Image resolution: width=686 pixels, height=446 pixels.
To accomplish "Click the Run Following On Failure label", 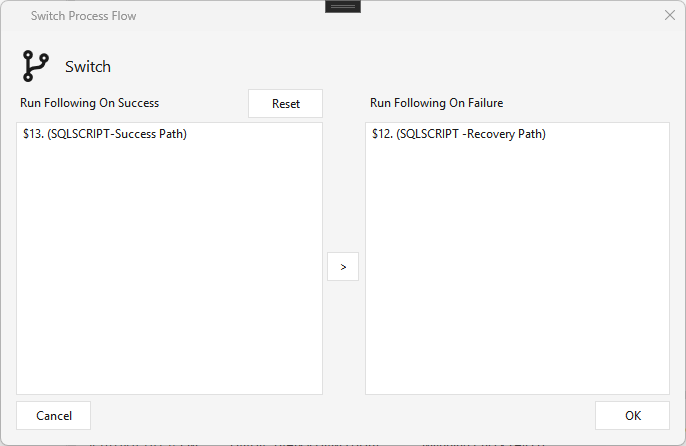I will click(x=437, y=103).
